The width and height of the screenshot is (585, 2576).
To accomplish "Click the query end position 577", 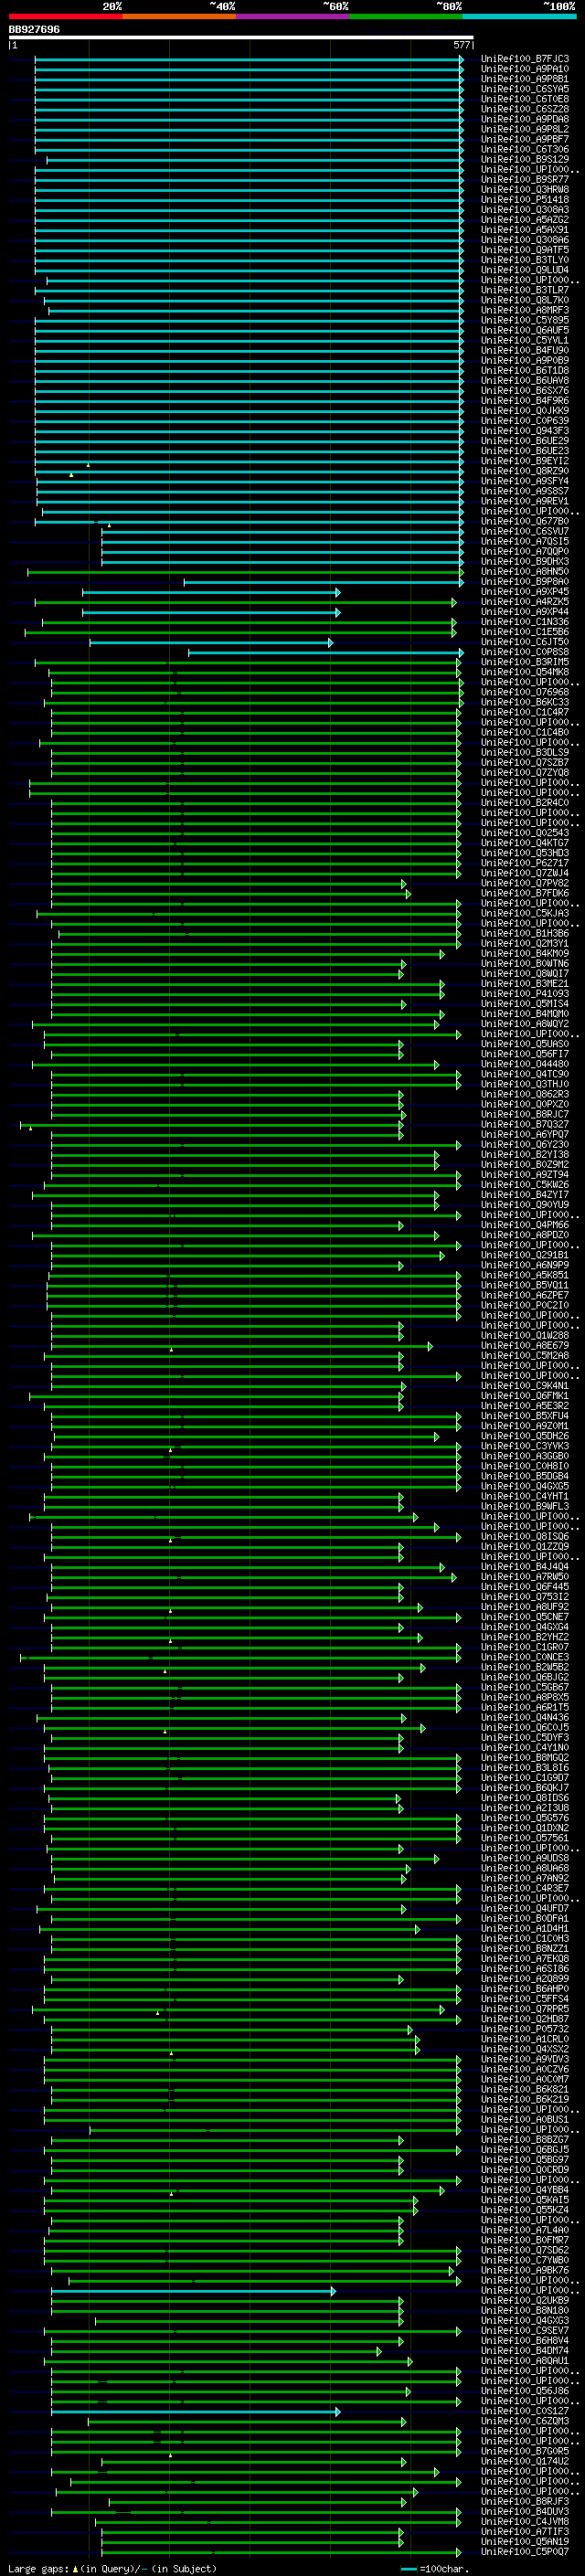I will coord(461,45).
